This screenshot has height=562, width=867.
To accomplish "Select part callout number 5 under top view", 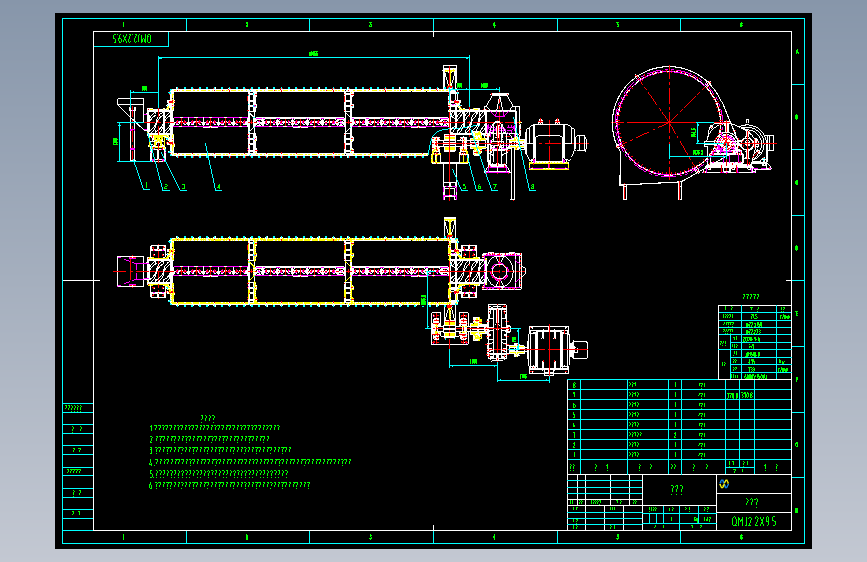I will (x=464, y=187).
